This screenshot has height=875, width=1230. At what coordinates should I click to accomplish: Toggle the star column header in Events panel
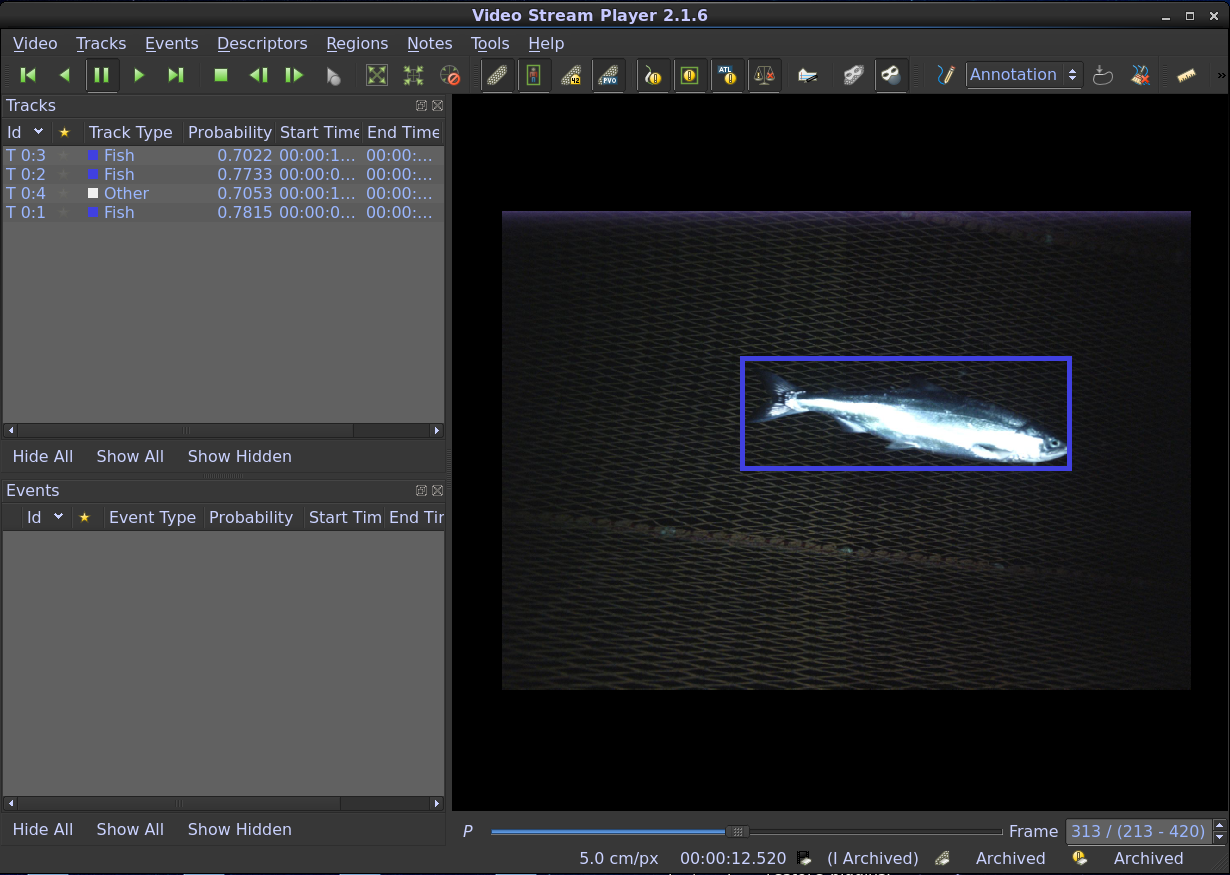(x=85, y=517)
